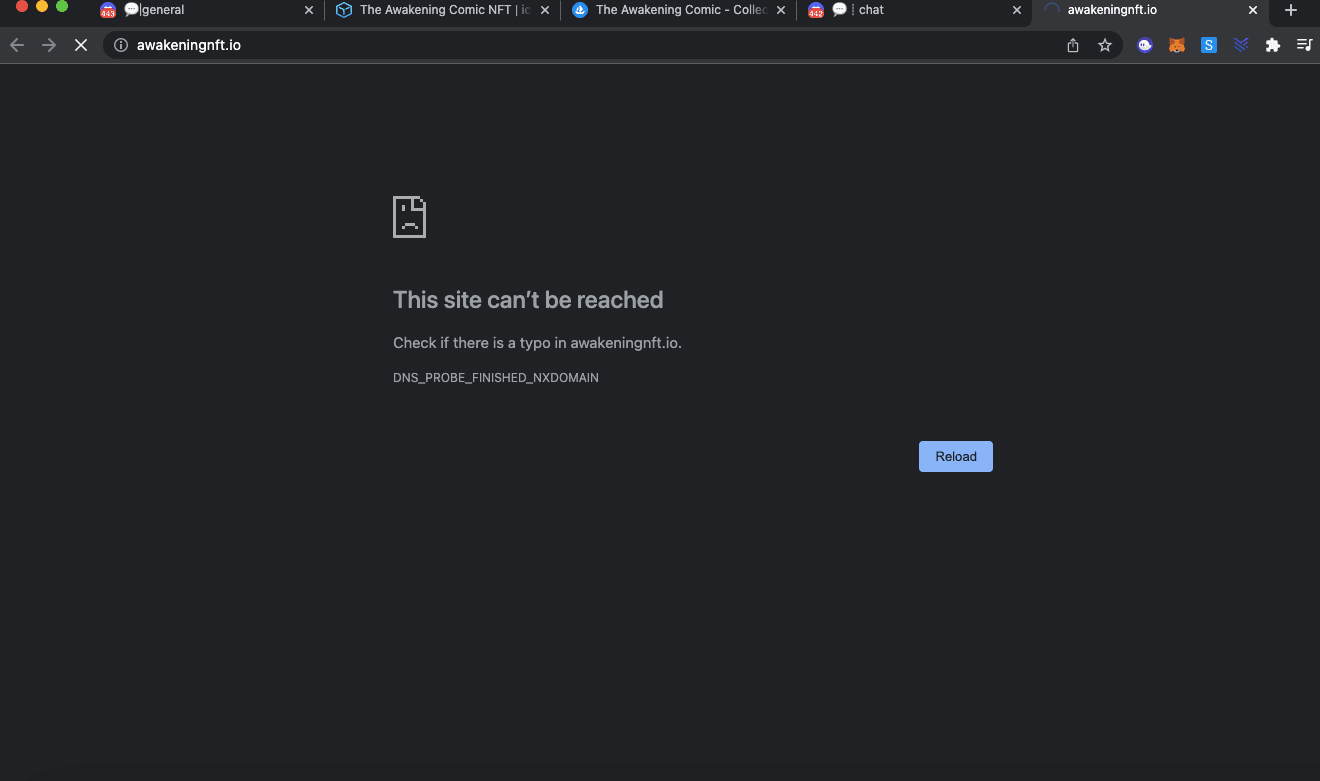
Task: Go back to the previous page
Action: click(x=17, y=45)
